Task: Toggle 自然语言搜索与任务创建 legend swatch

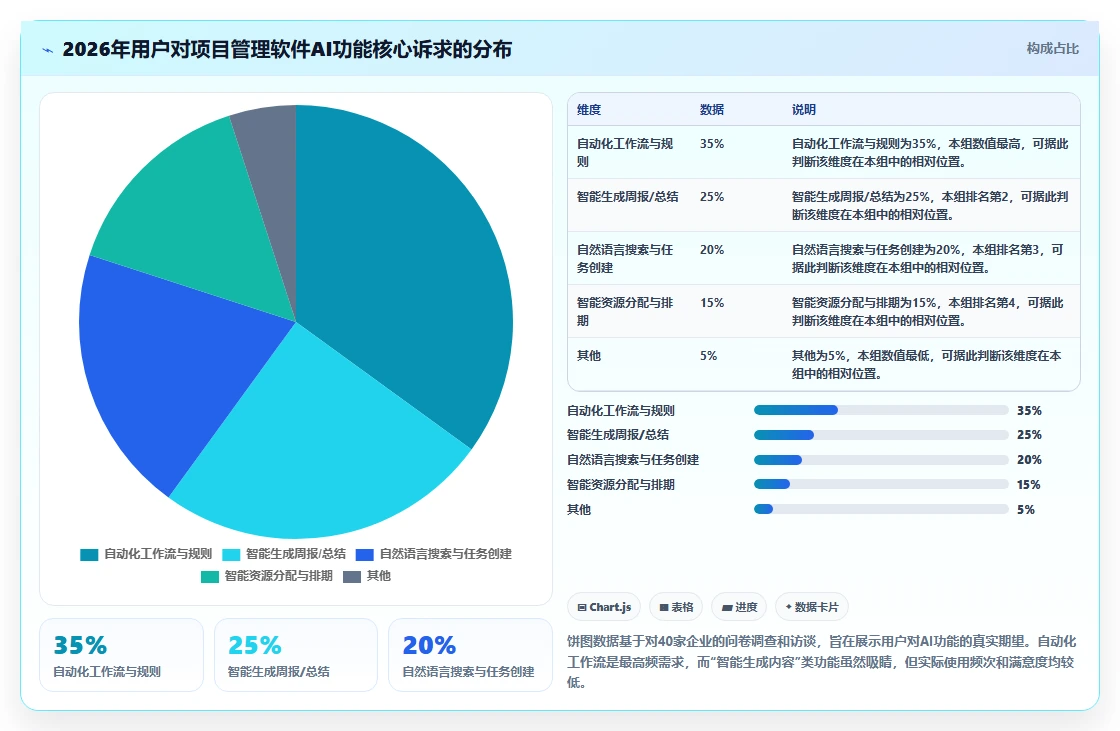Action: 365,555
